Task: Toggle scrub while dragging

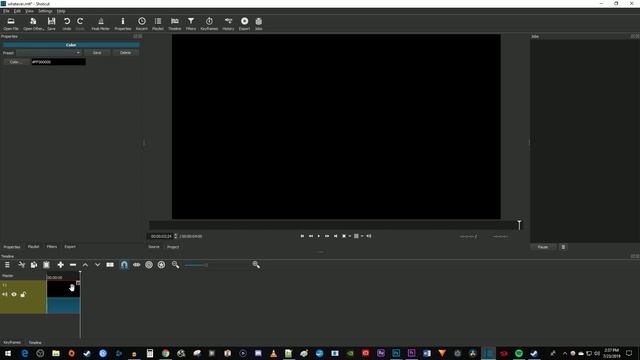Action: tap(136, 265)
